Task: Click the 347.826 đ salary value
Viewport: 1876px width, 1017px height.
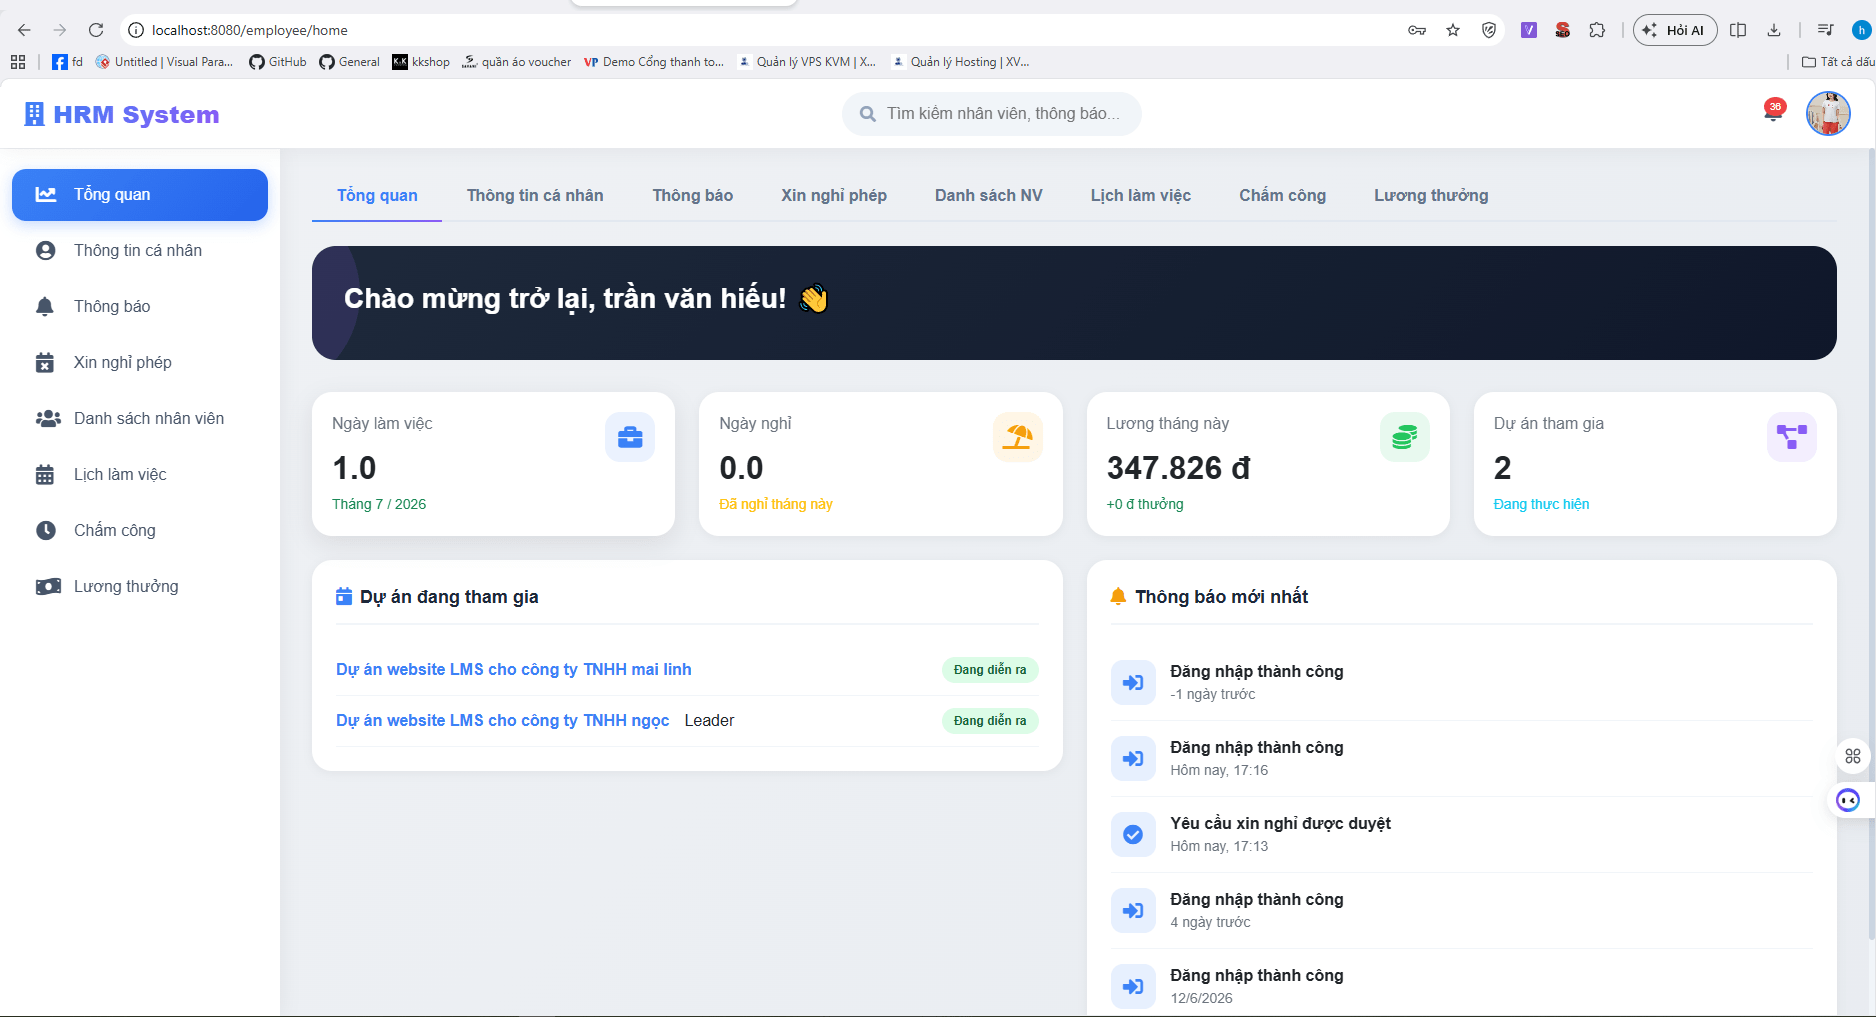Action: 1178,468
